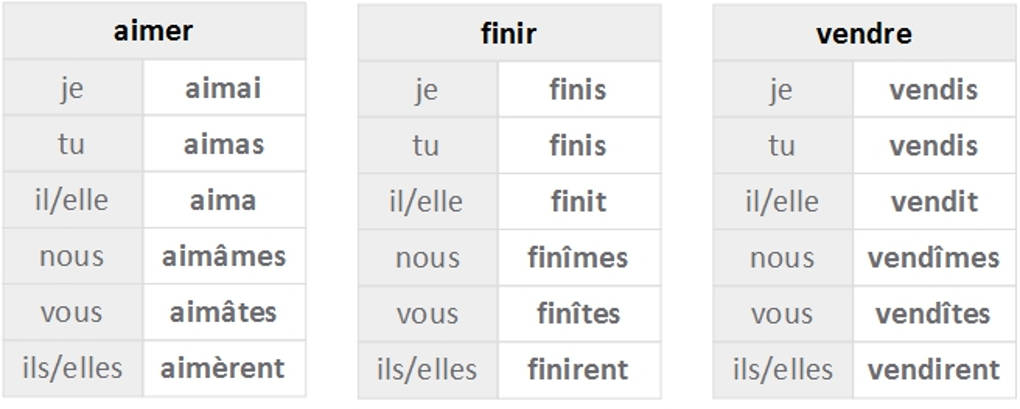
Task: Select the "finîmes" cell
Action: pos(578,258)
